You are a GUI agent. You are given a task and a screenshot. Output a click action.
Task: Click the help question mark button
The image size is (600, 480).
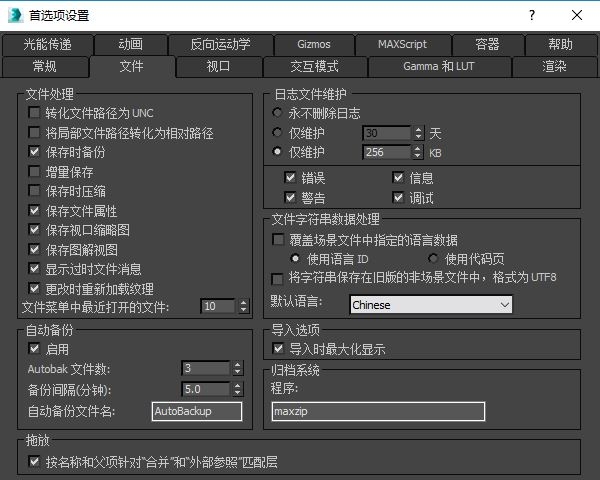click(532, 15)
